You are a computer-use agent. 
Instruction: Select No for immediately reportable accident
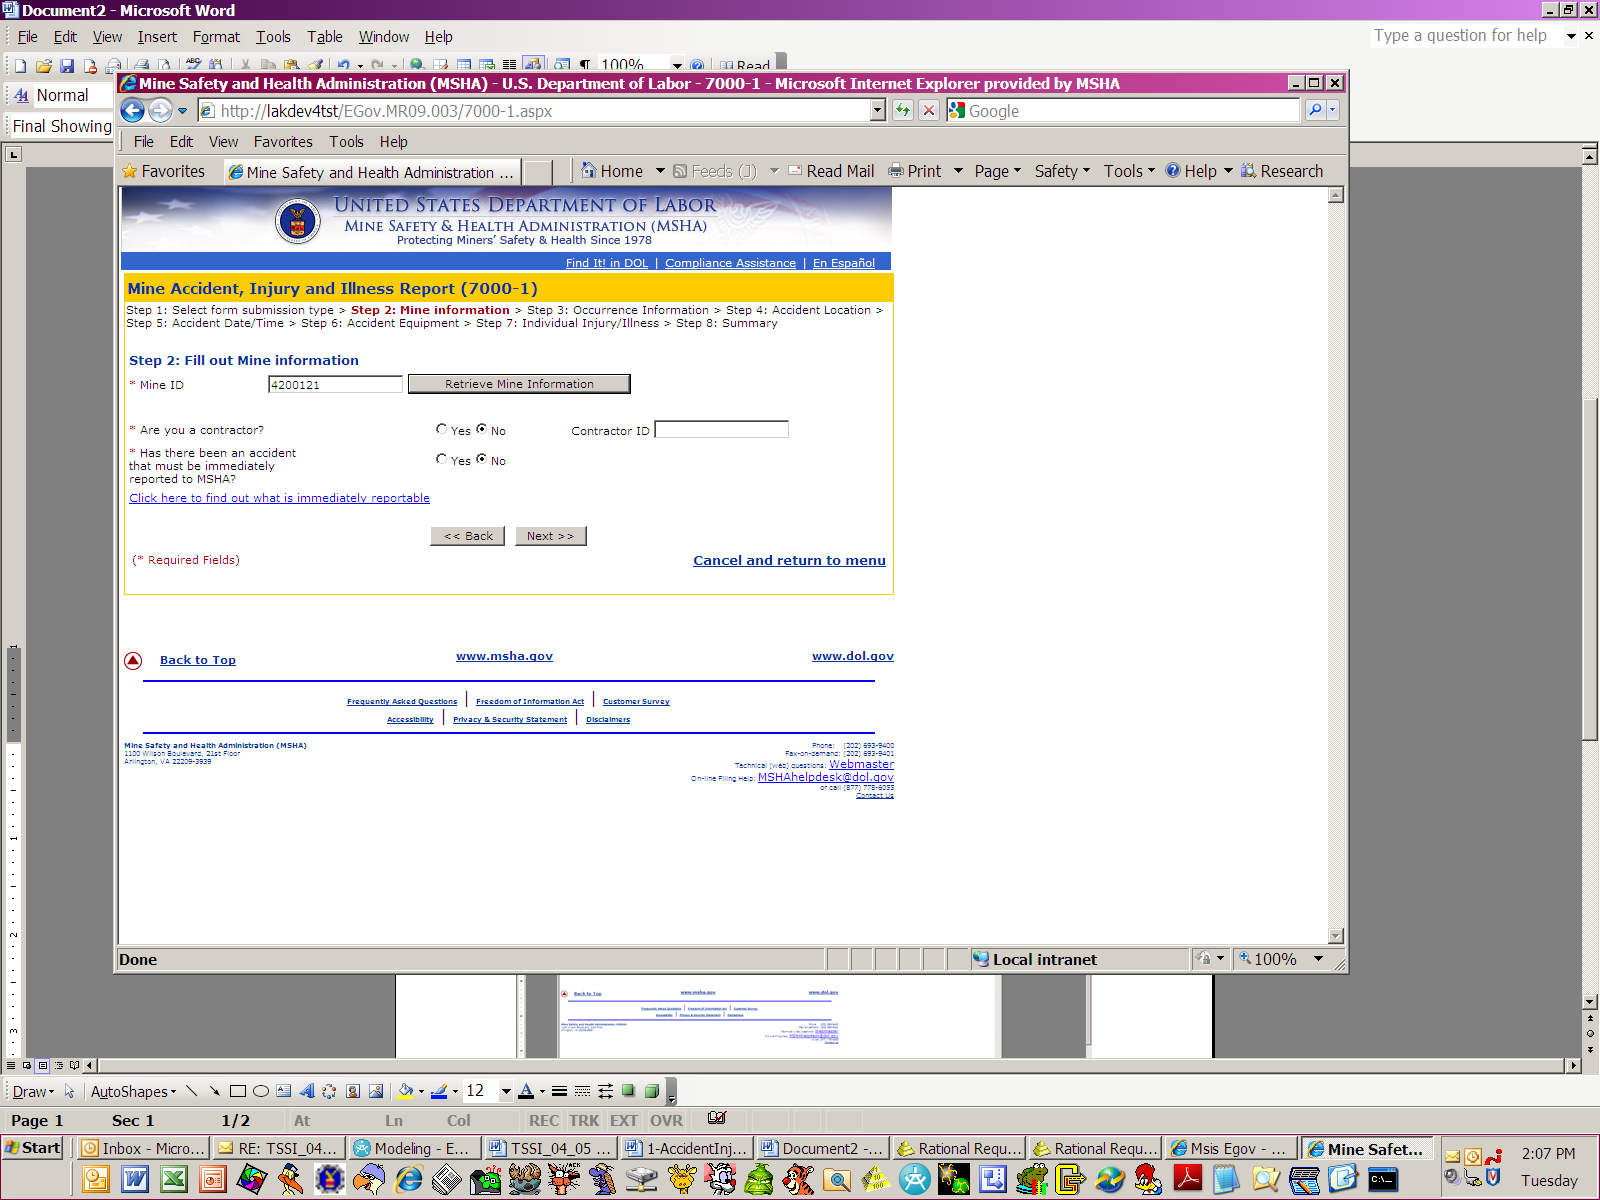coord(482,459)
